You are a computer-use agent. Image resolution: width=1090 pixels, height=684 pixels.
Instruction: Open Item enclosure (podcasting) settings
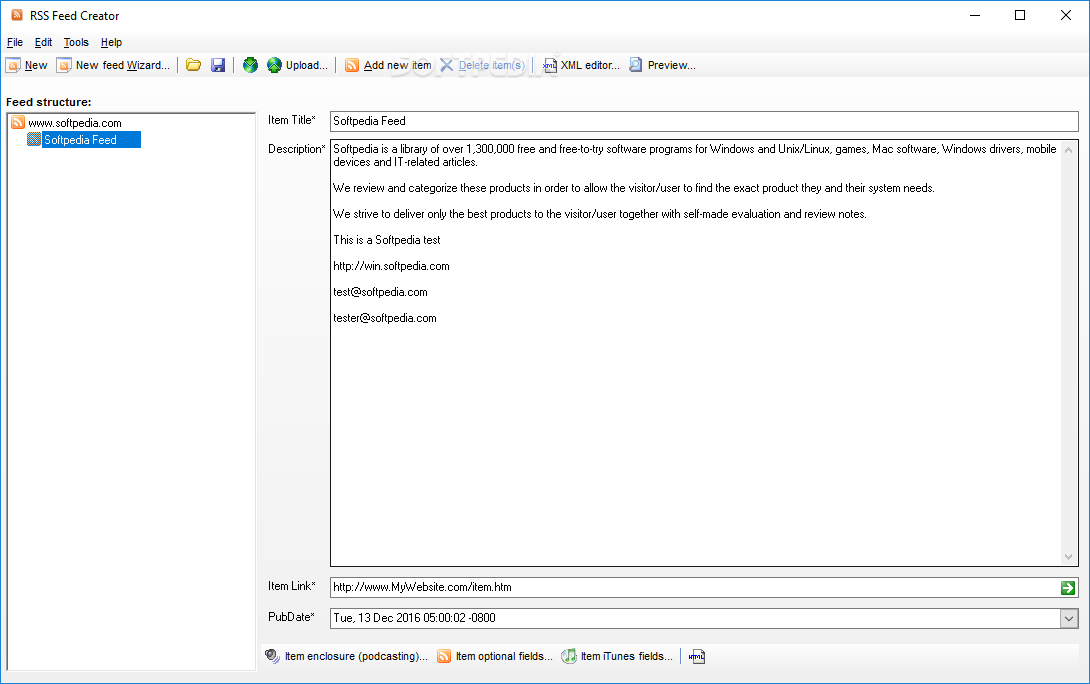point(346,656)
